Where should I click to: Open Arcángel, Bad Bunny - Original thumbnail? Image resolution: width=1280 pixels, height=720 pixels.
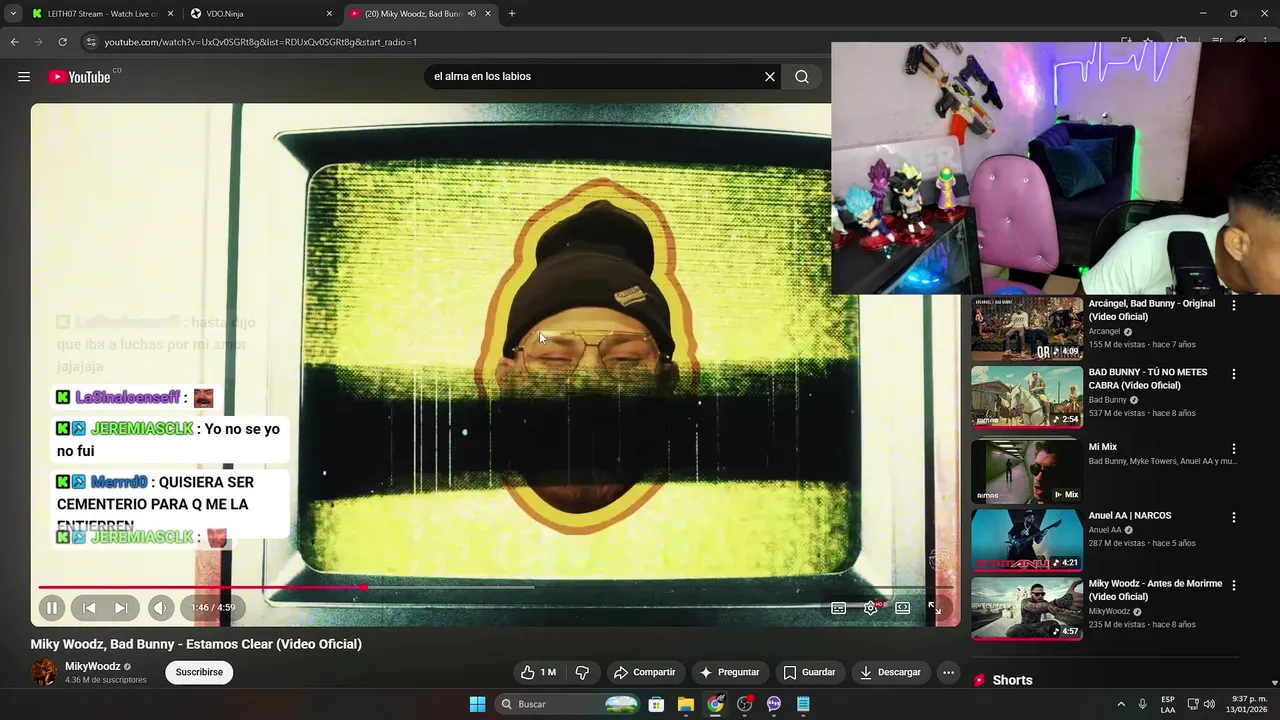[1027, 328]
